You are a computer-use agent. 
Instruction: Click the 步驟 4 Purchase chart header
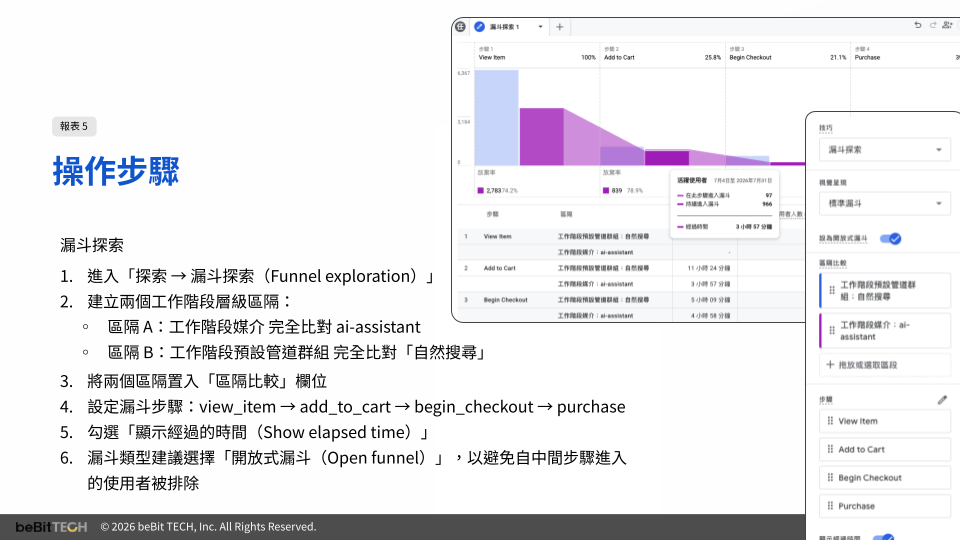pyautogui.click(x=906, y=53)
